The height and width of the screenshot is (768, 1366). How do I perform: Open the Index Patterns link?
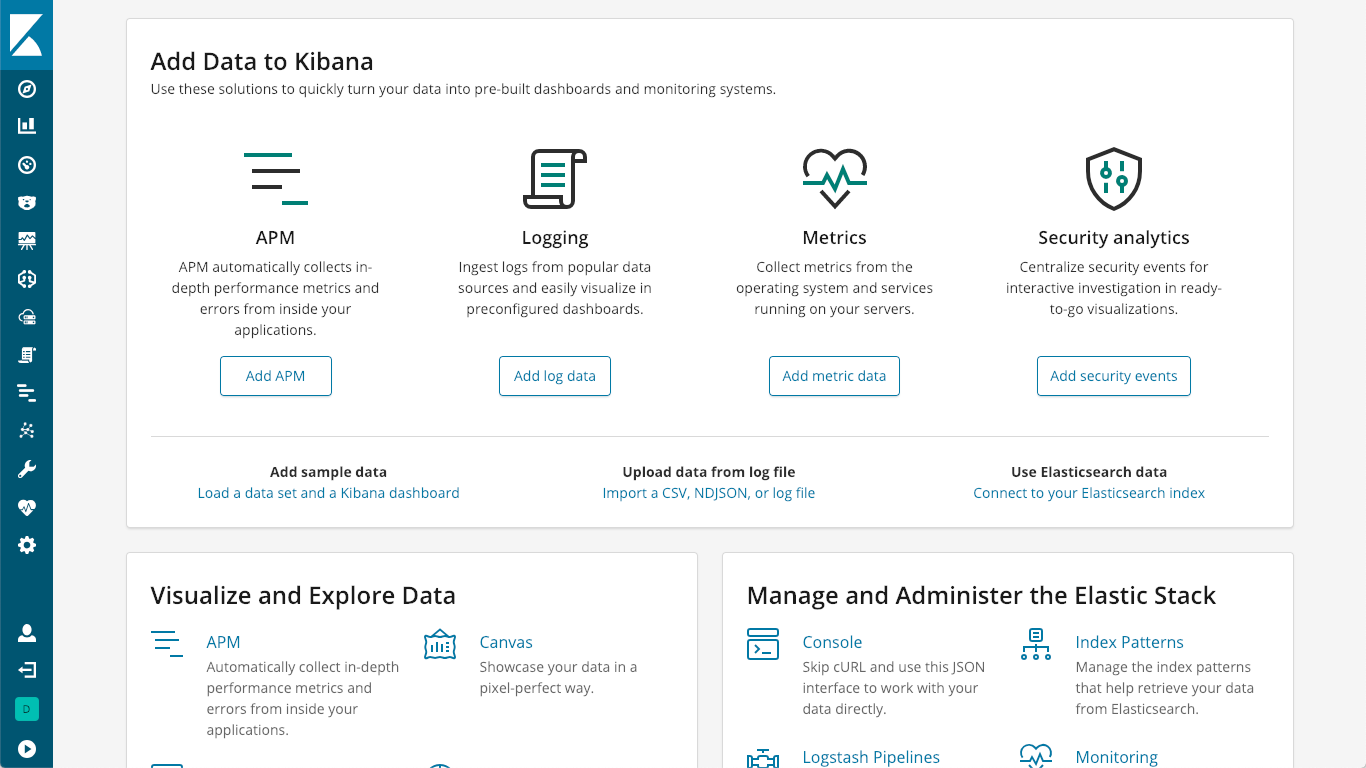(1130, 642)
